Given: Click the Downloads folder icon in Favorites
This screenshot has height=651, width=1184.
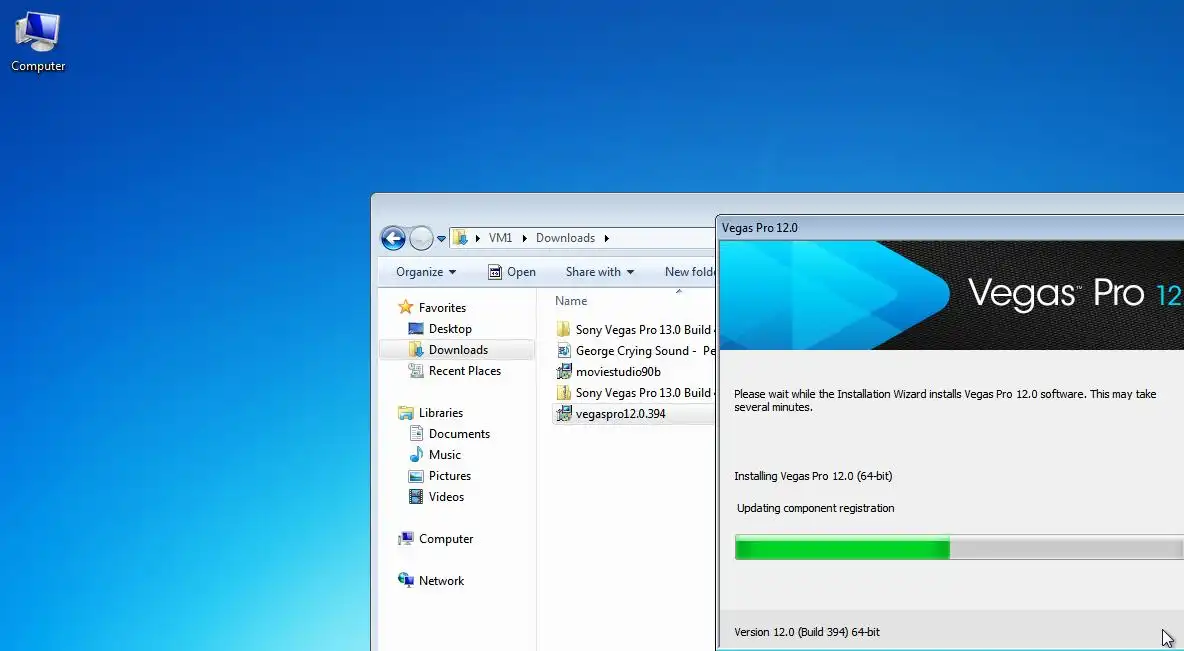Looking at the screenshot, I should coord(416,350).
